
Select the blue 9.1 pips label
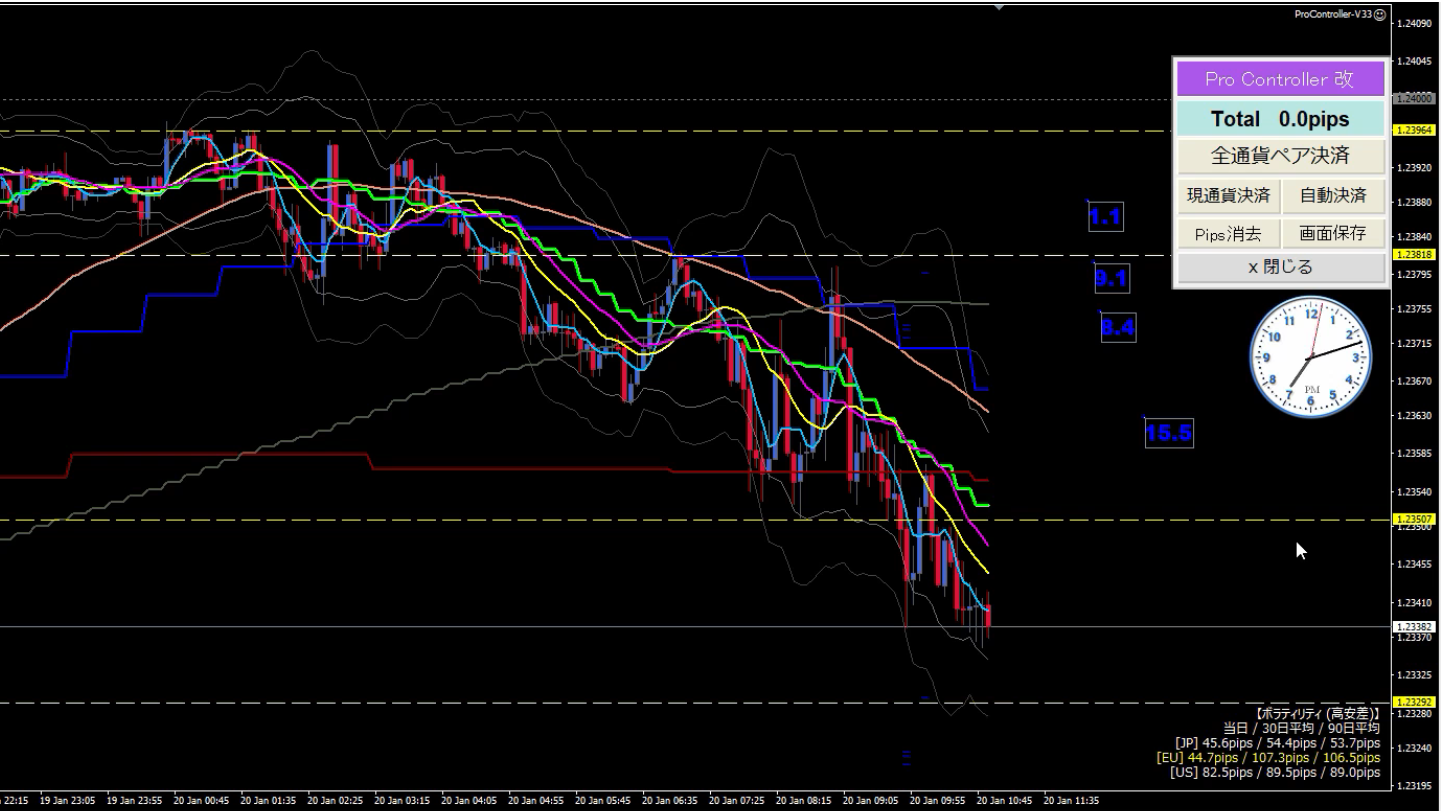click(x=1112, y=279)
